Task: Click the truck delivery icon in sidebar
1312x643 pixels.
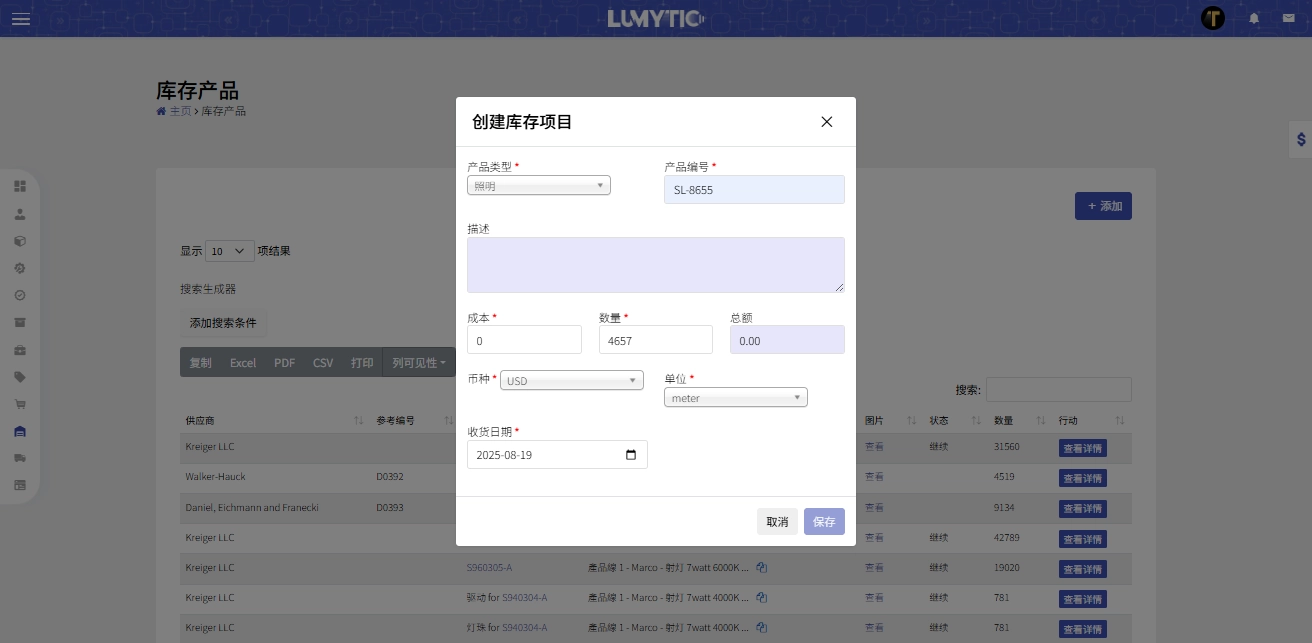Action: point(20,458)
